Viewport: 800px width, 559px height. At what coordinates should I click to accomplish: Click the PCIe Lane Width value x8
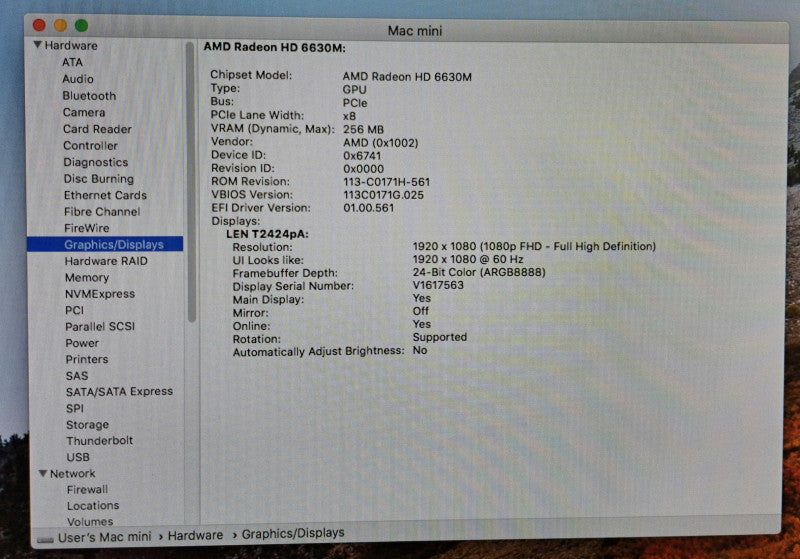pos(349,116)
